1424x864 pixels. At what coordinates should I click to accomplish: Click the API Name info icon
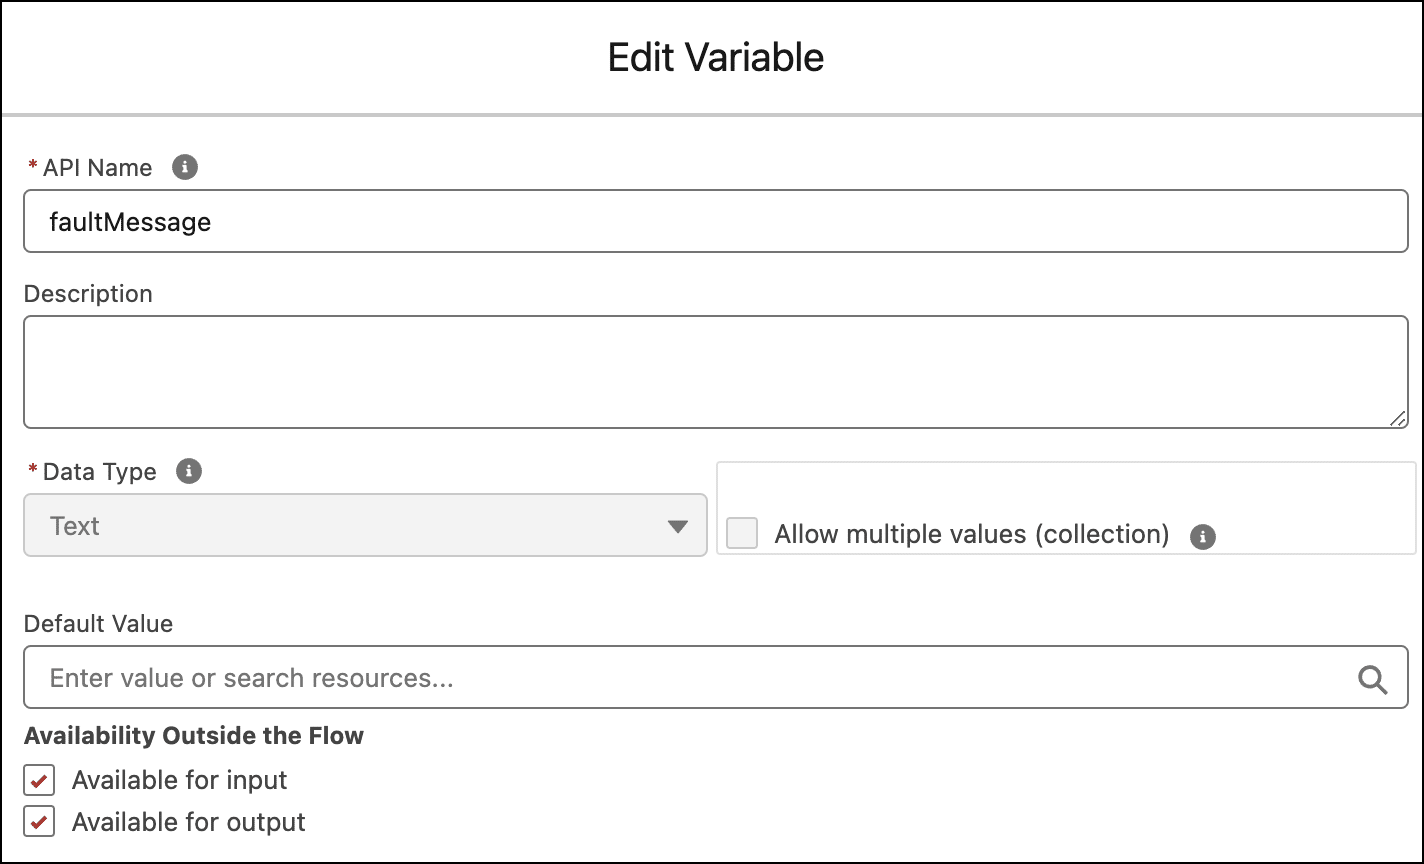pyautogui.click(x=185, y=167)
